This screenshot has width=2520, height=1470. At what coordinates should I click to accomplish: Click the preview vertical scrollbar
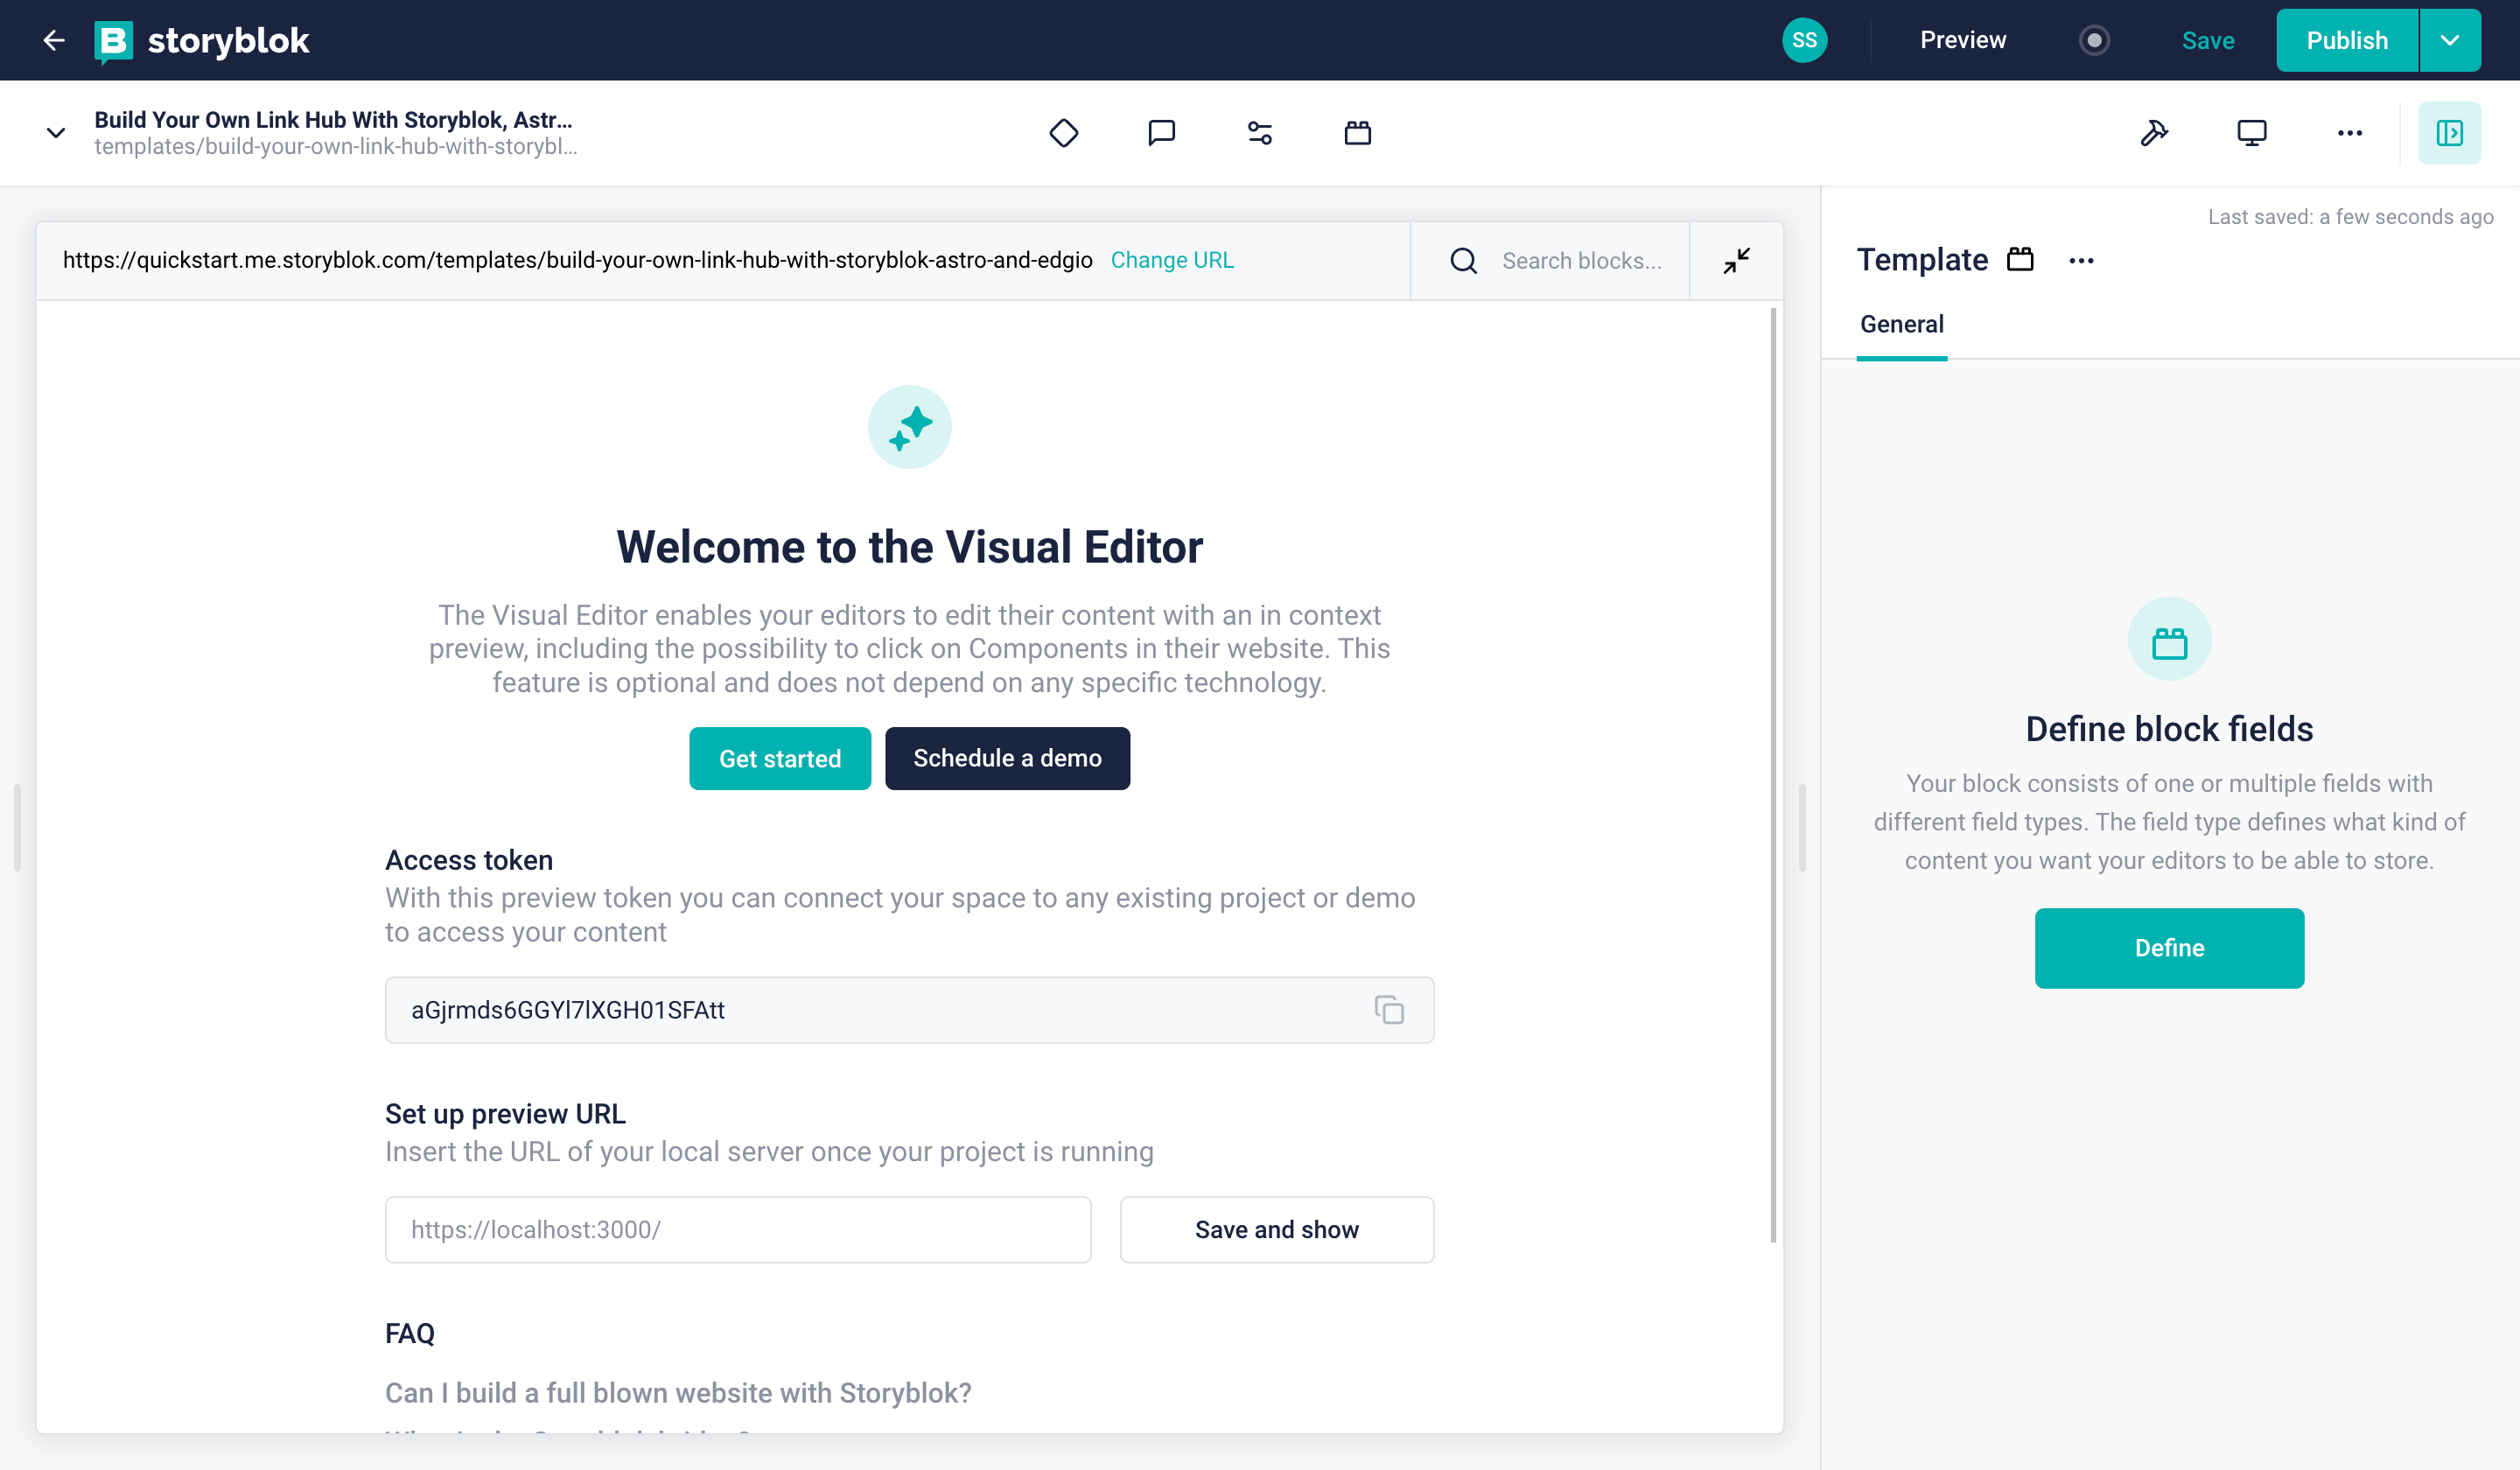click(x=1773, y=775)
